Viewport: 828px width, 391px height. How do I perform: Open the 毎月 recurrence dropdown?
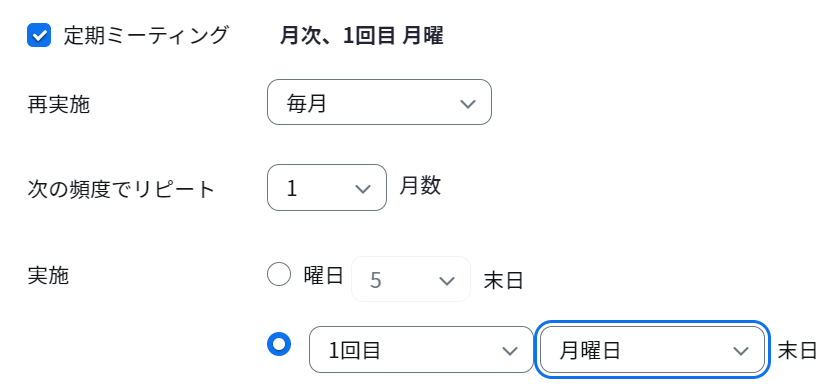(x=379, y=102)
